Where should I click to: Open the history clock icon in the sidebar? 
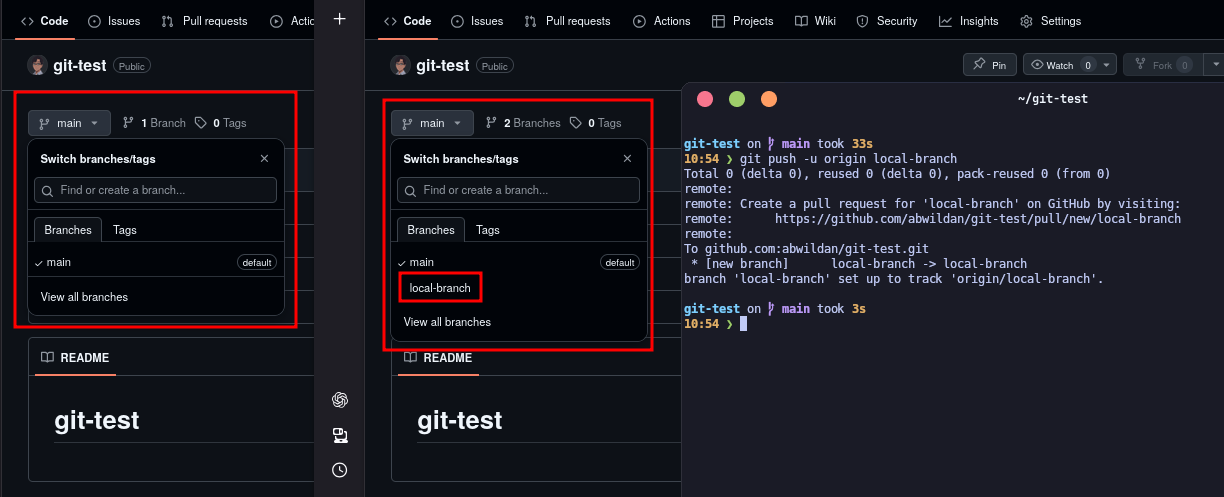[339, 469]
